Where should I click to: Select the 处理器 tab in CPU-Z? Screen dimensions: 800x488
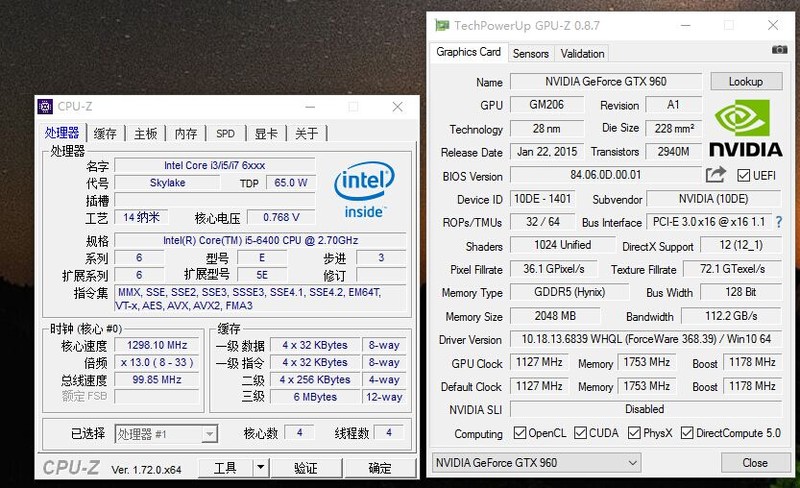tap(62, 133)
